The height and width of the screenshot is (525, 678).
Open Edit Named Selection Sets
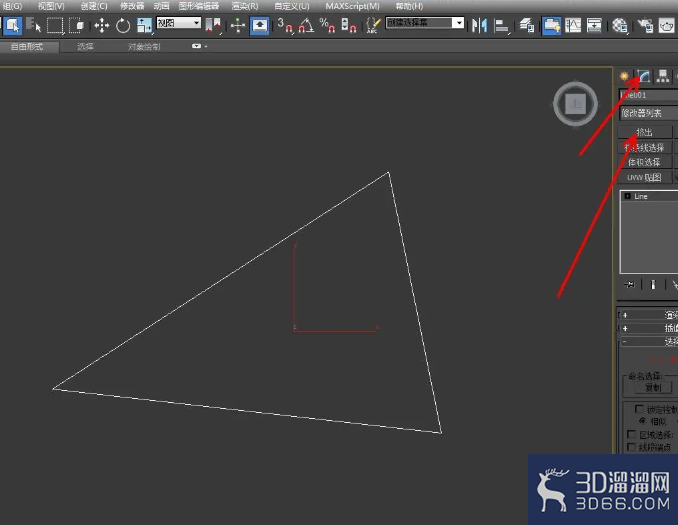point(373,25)
